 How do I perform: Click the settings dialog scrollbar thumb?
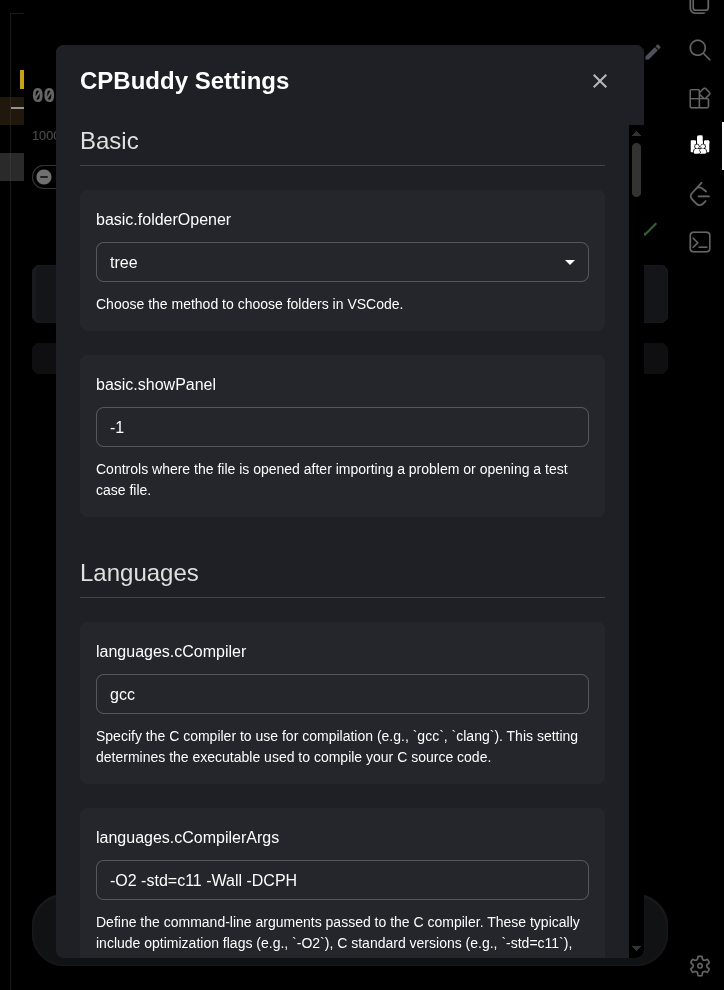pyautogui.click(x=636, y=170)
